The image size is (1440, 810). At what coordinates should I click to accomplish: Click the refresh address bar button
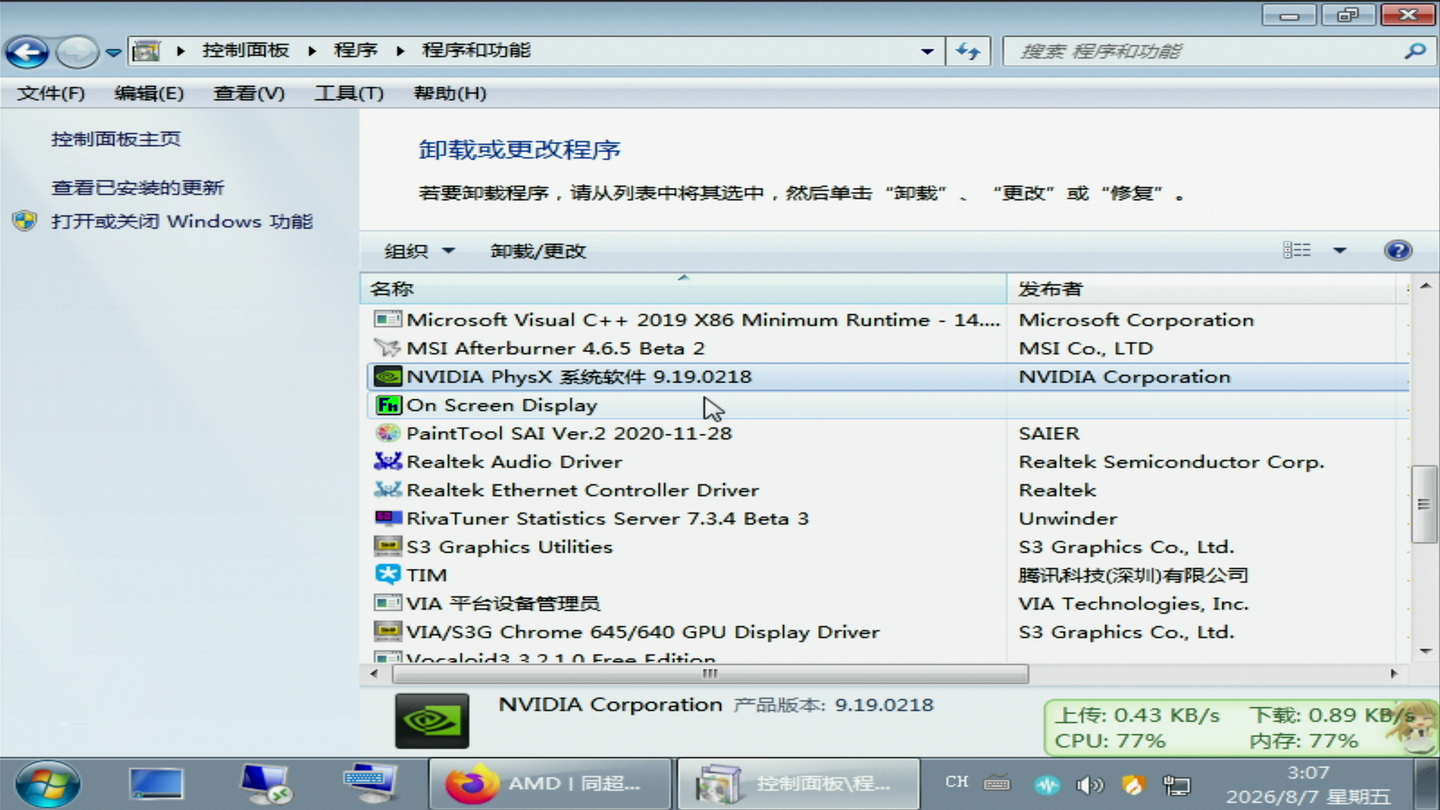968,51
